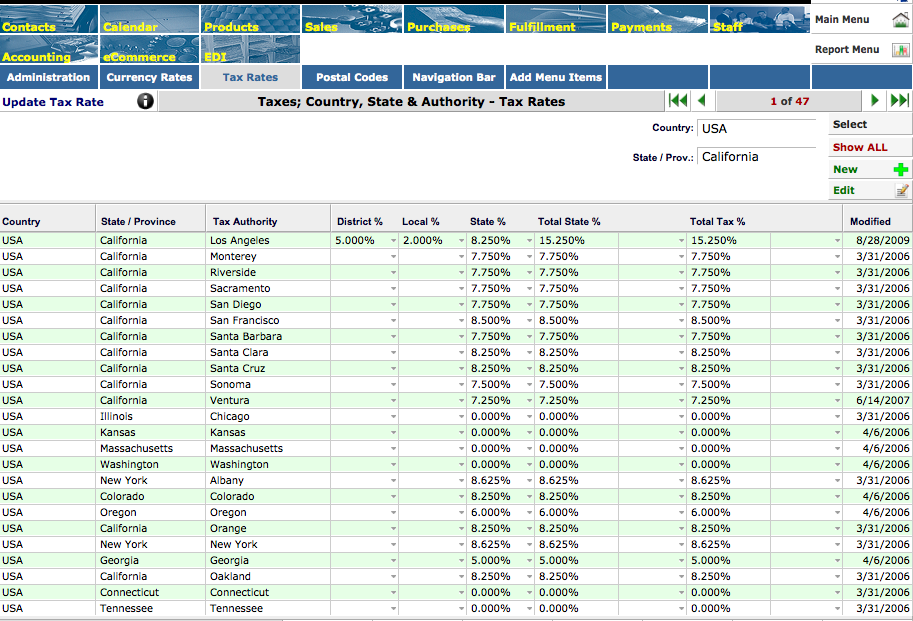Click the 8/28/2009 modified date

(x=883, y=240)
